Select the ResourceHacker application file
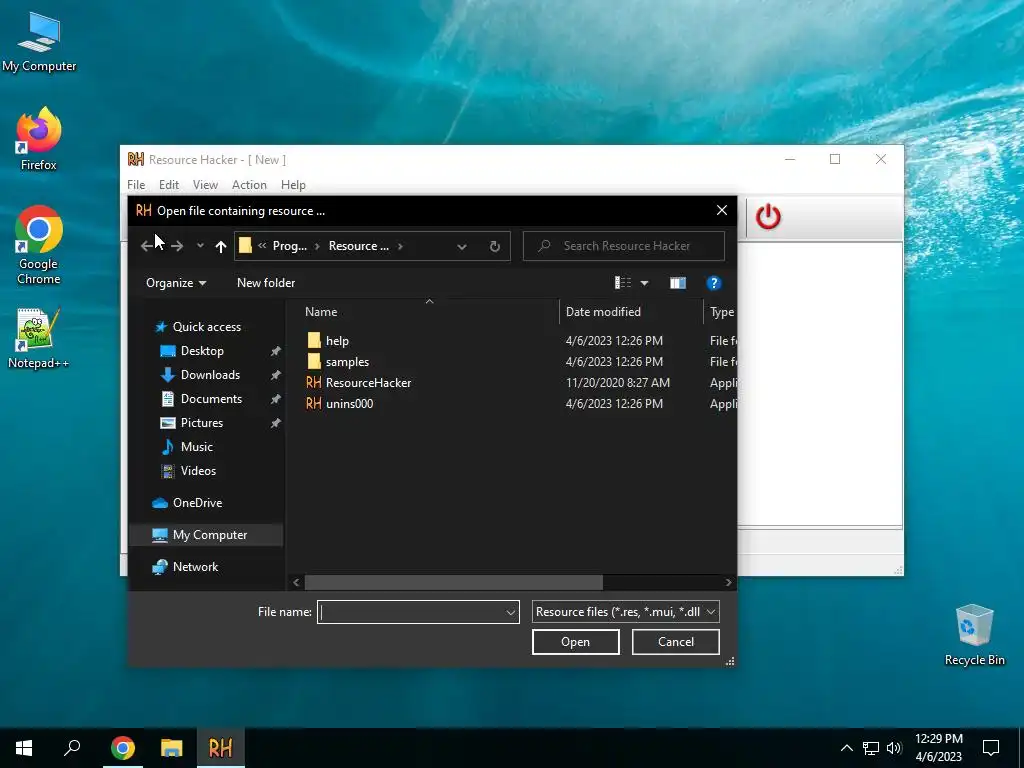The height and width of the screenshot is (768, 1024). (x=368, y=383)
